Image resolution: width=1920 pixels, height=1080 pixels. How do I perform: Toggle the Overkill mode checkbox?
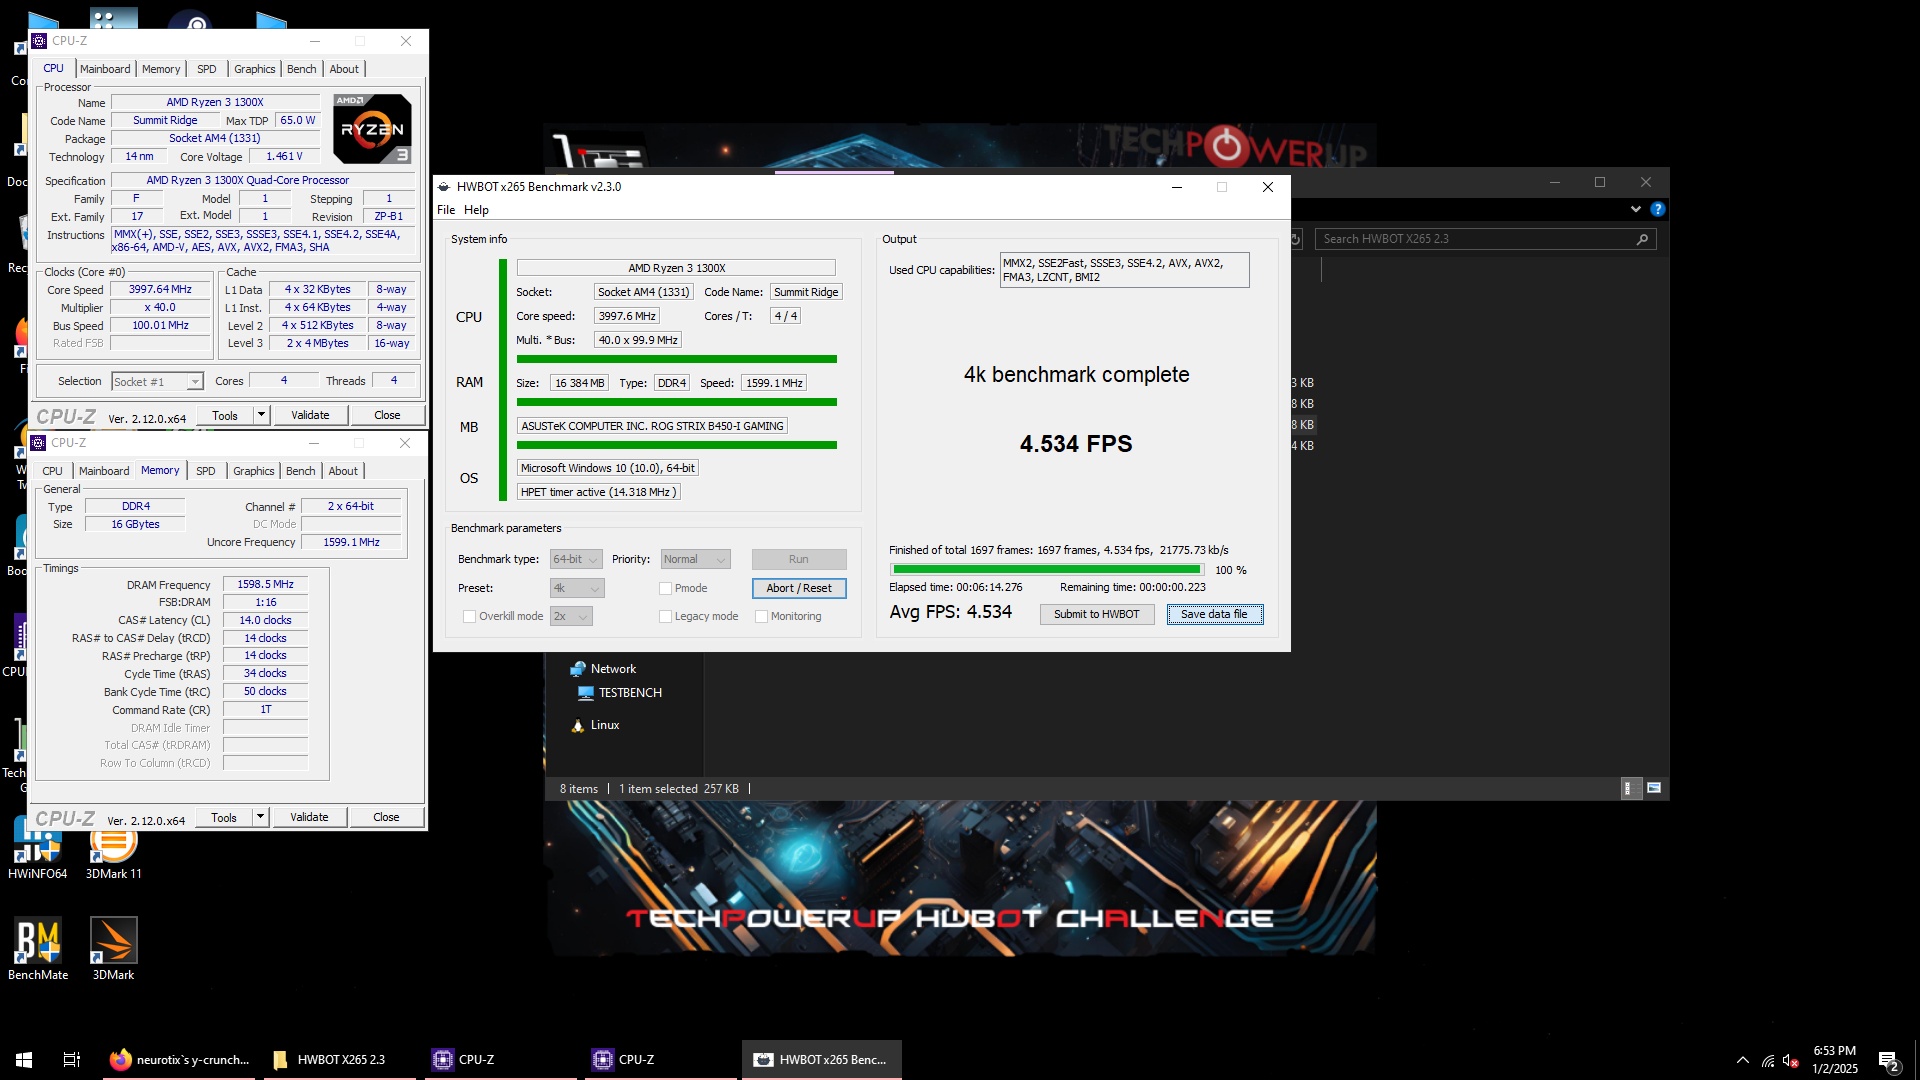pyautogui.click(x=469, y=616)
